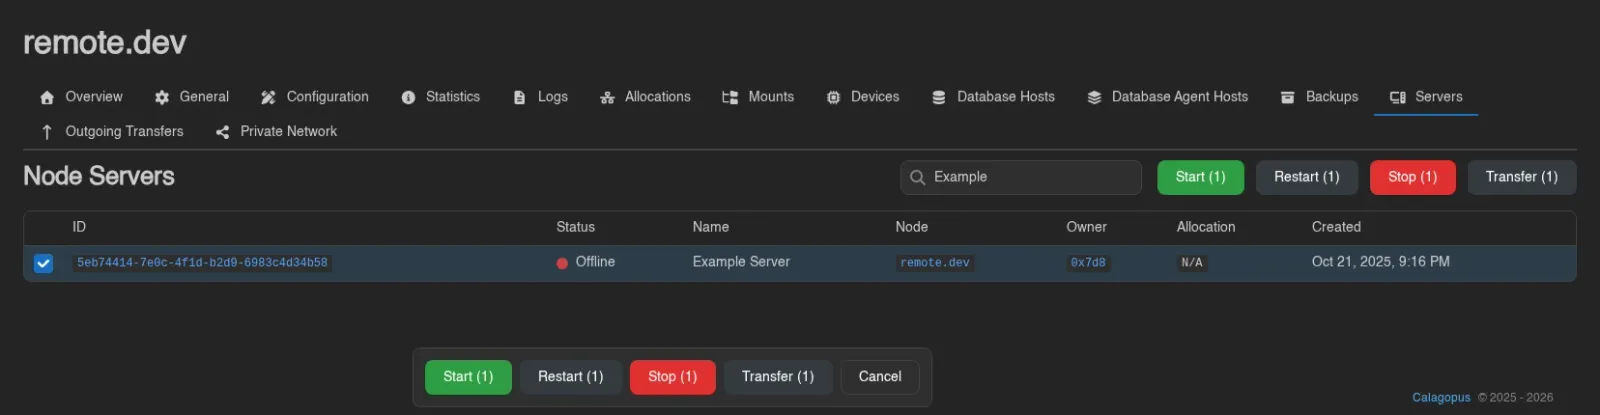Click the server search field containing Example
Screen dimensions: 1600x415
click(1021, 177)
